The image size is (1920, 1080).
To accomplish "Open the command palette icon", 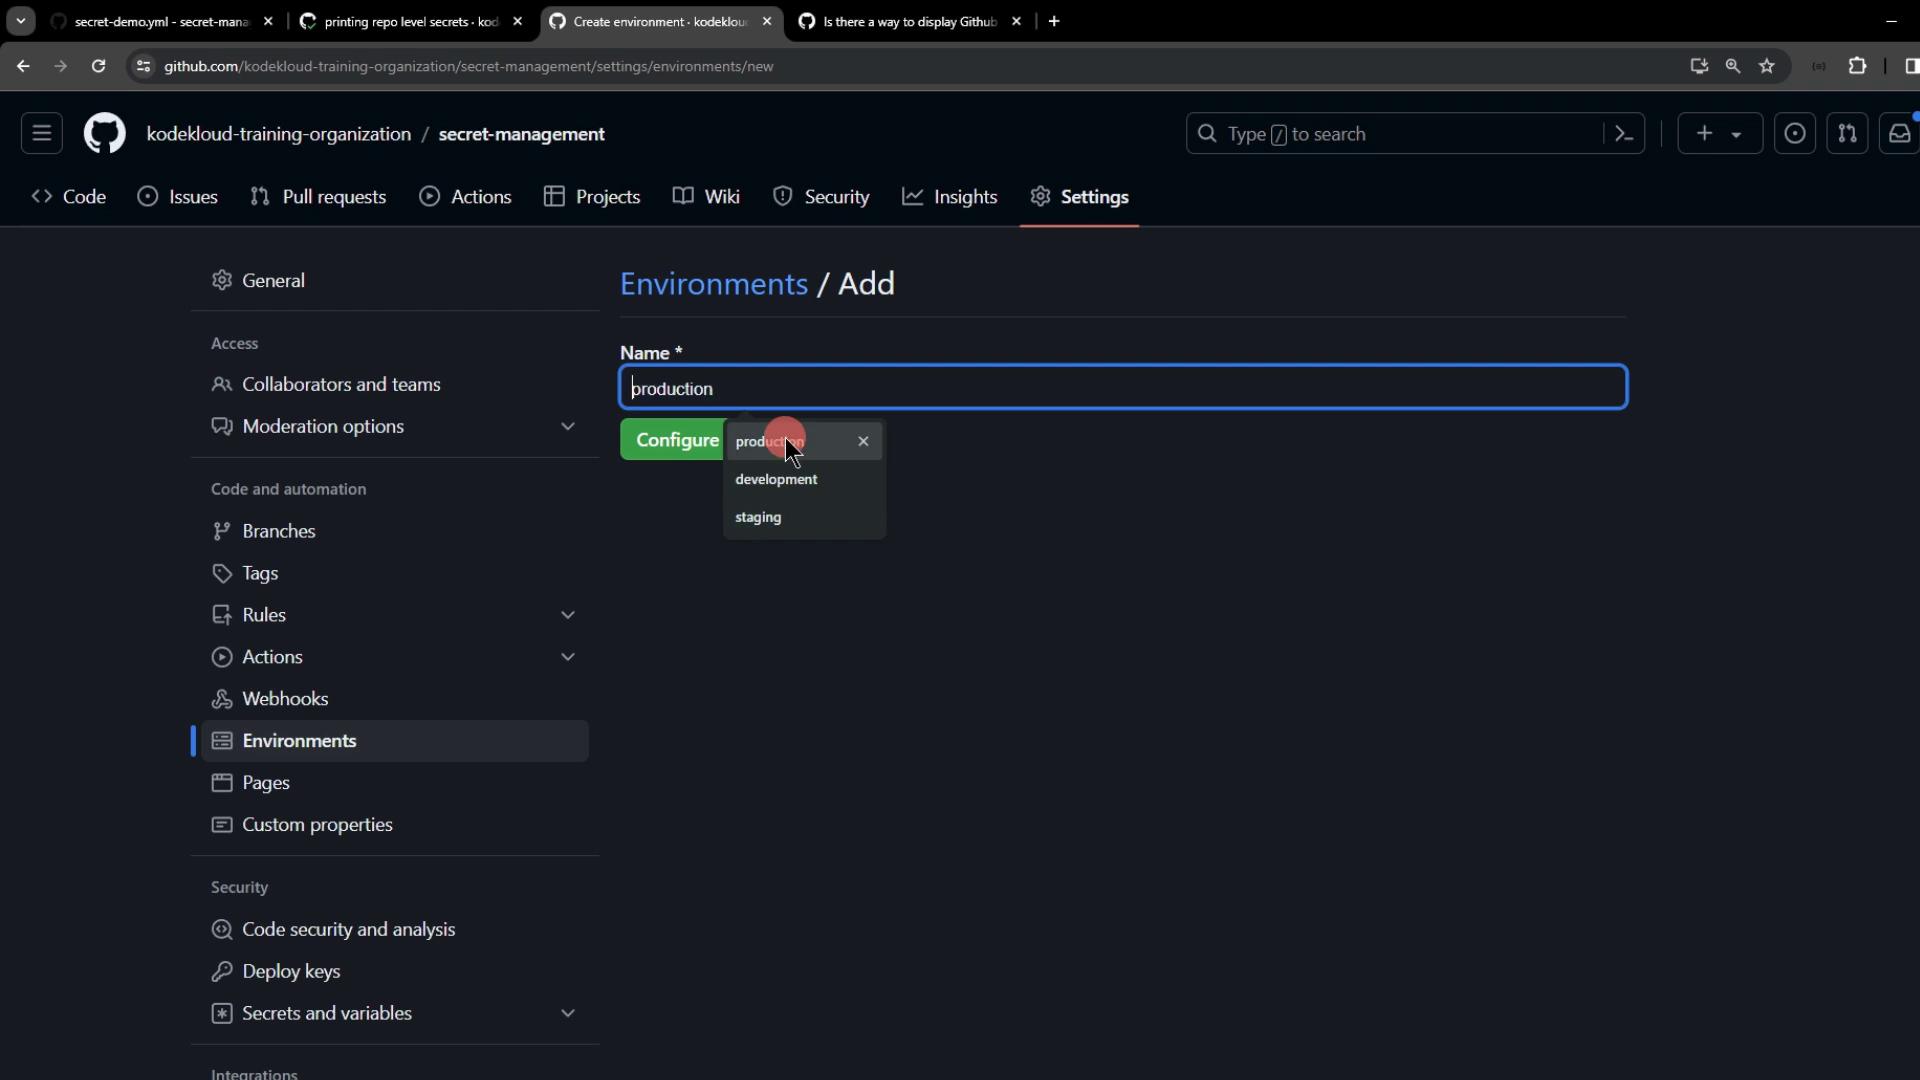I will point(1624,134).
